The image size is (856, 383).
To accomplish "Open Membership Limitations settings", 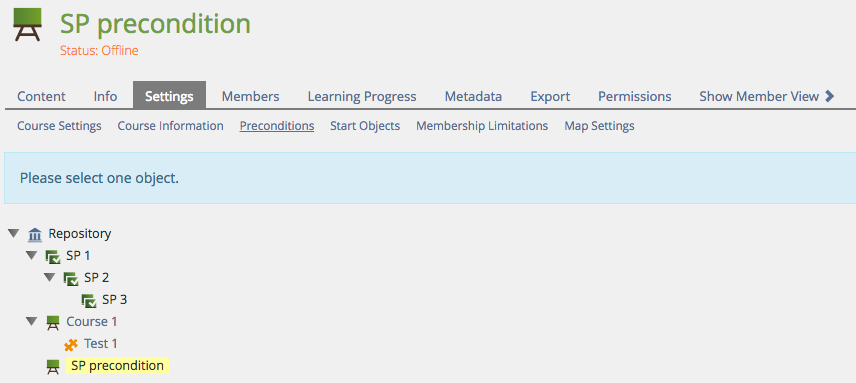I will pyautogui.click(x=482, y=126).
